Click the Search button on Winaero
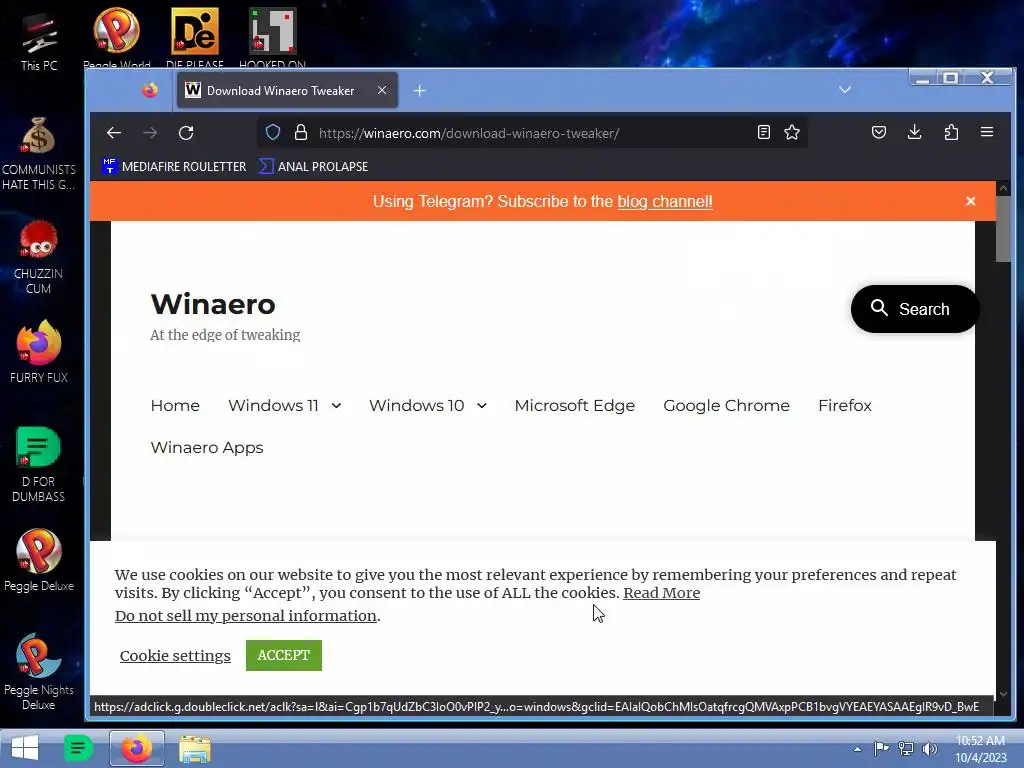Screen dimensions: 1024x768 [914, 309]
